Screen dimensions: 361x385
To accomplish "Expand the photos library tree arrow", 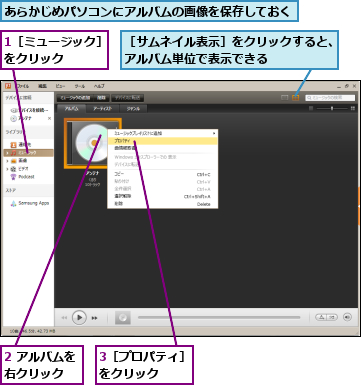I will tap(7, 161).
